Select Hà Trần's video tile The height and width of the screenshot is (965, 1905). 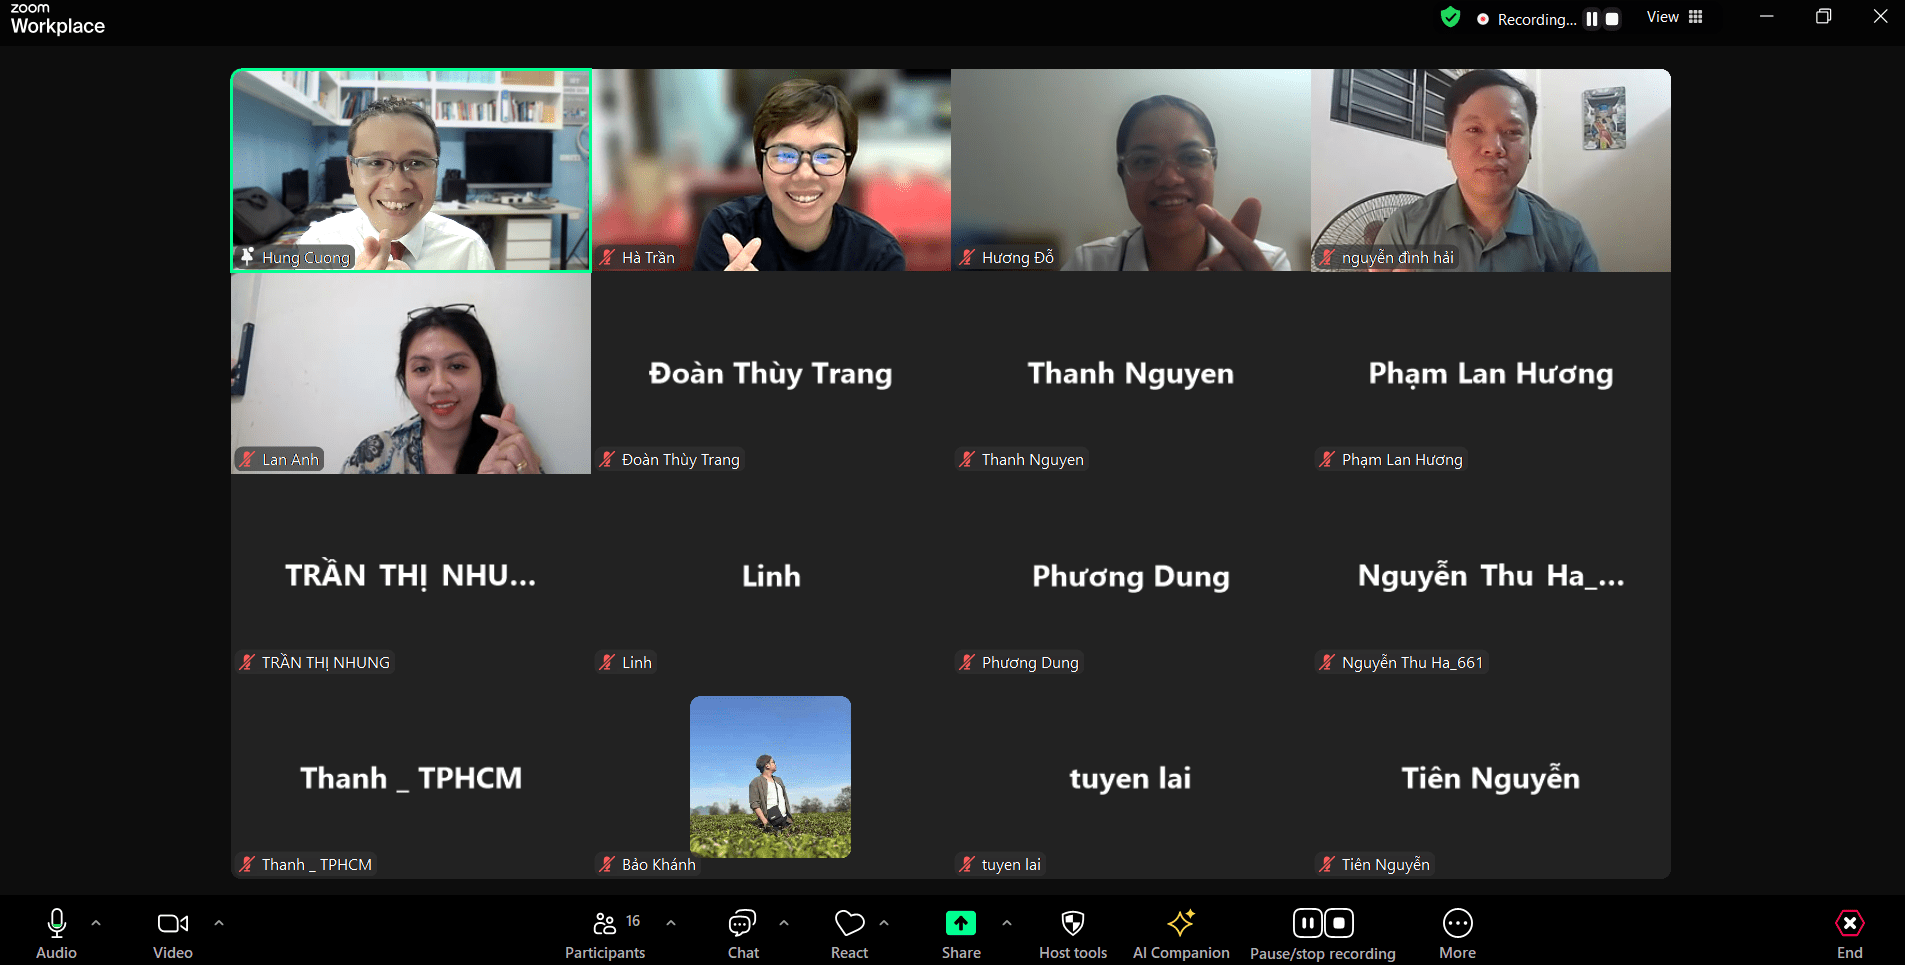771,170
